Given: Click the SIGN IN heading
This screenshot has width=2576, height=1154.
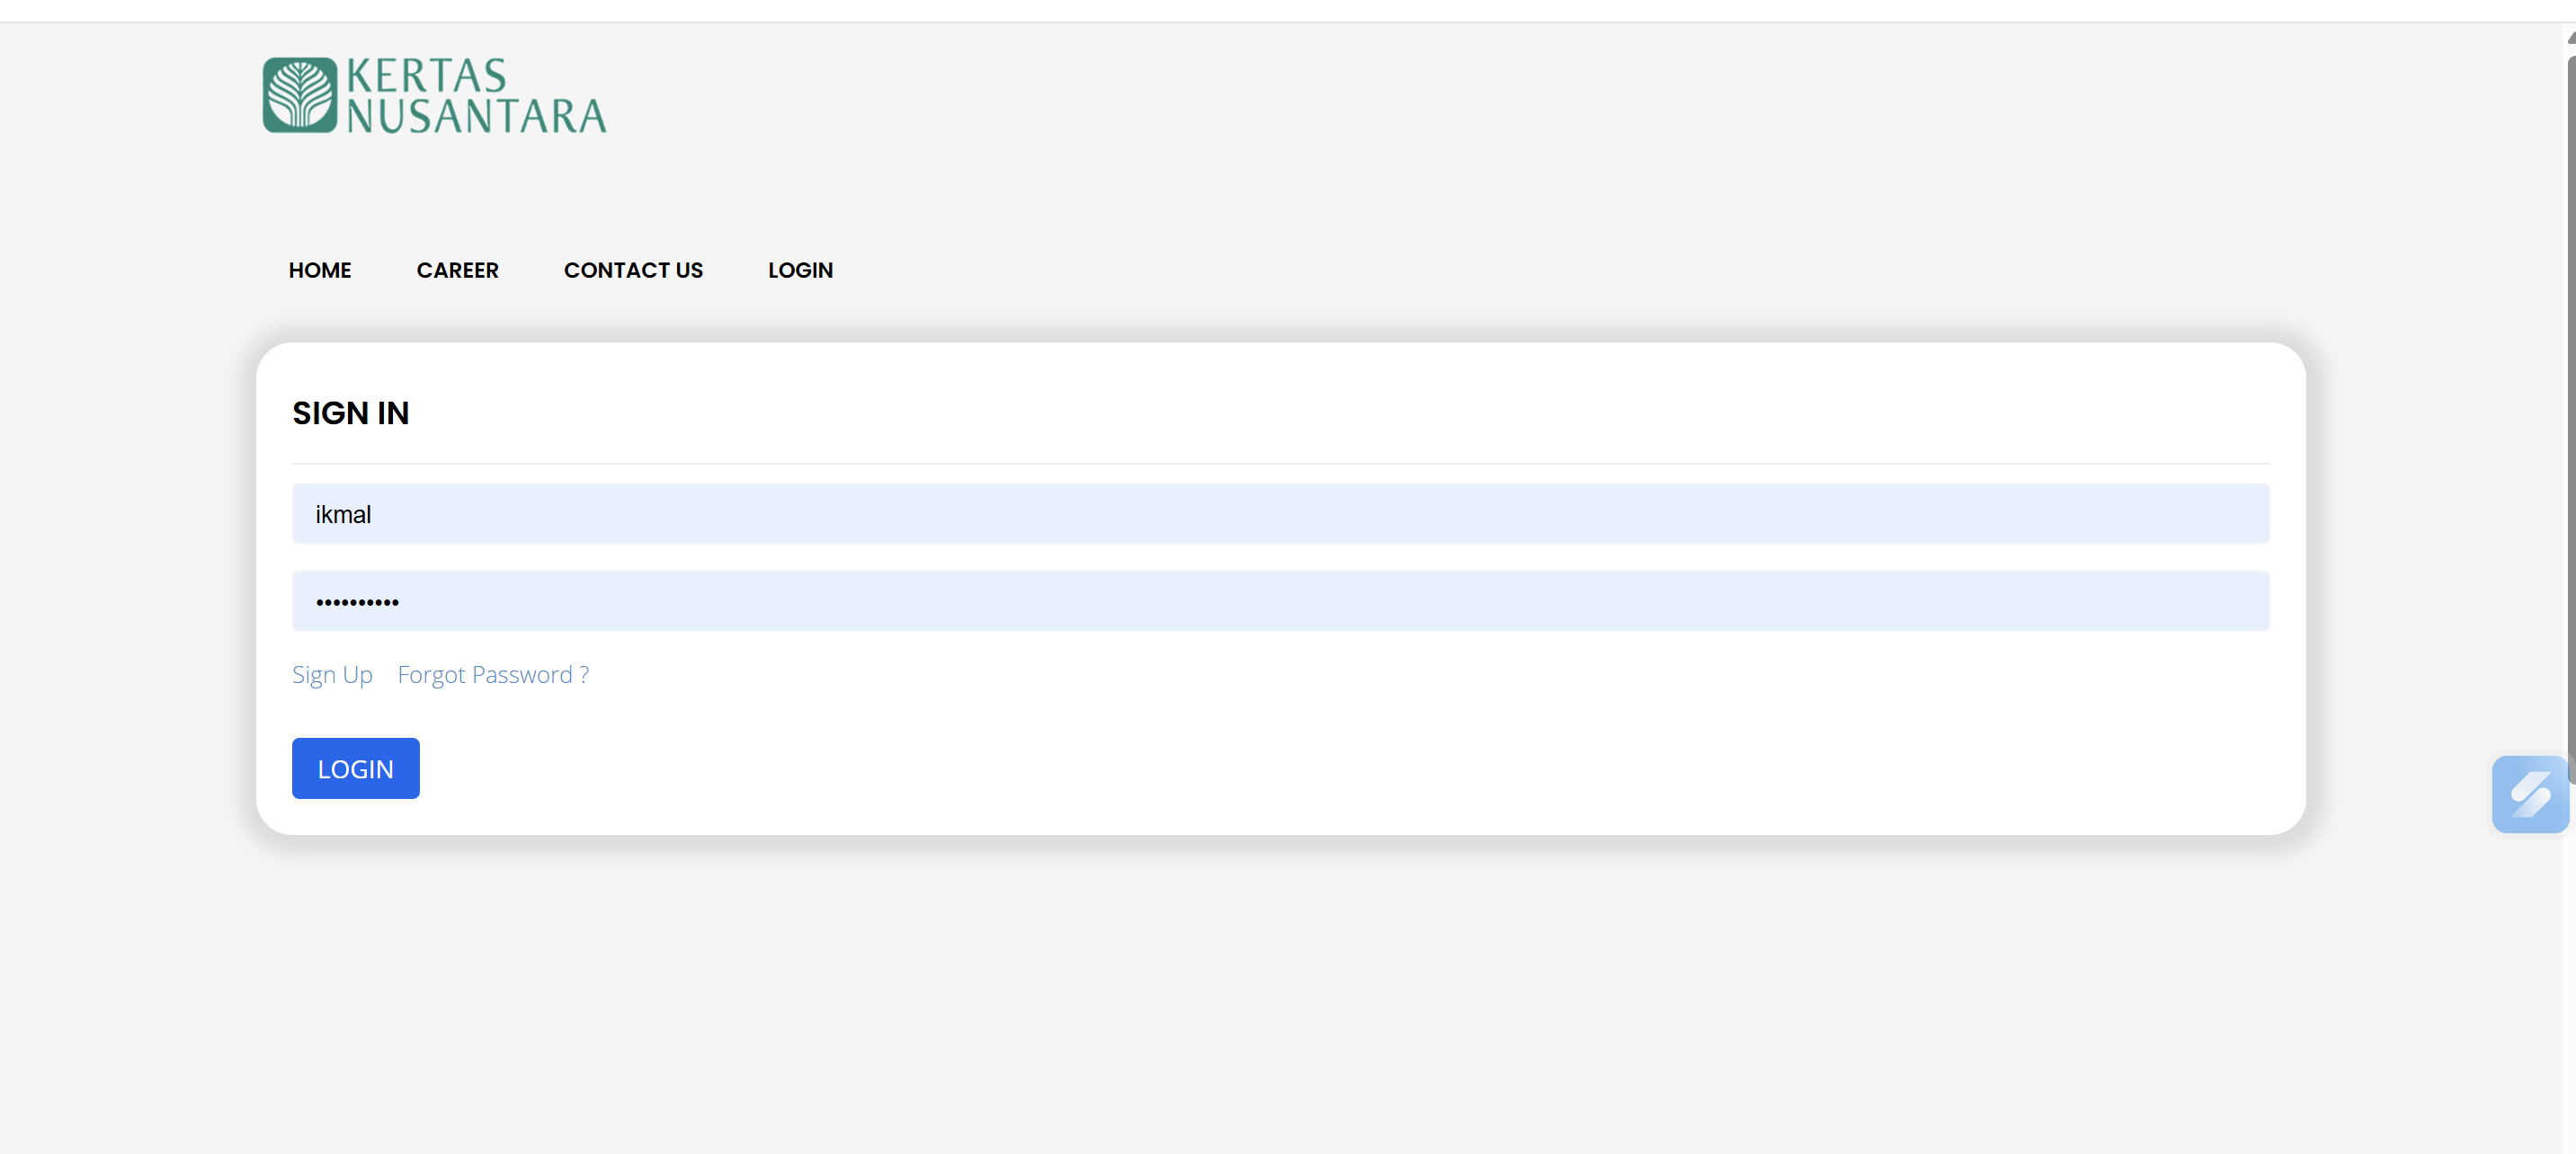Looking at the screenshot, I should tap(350, 413).
